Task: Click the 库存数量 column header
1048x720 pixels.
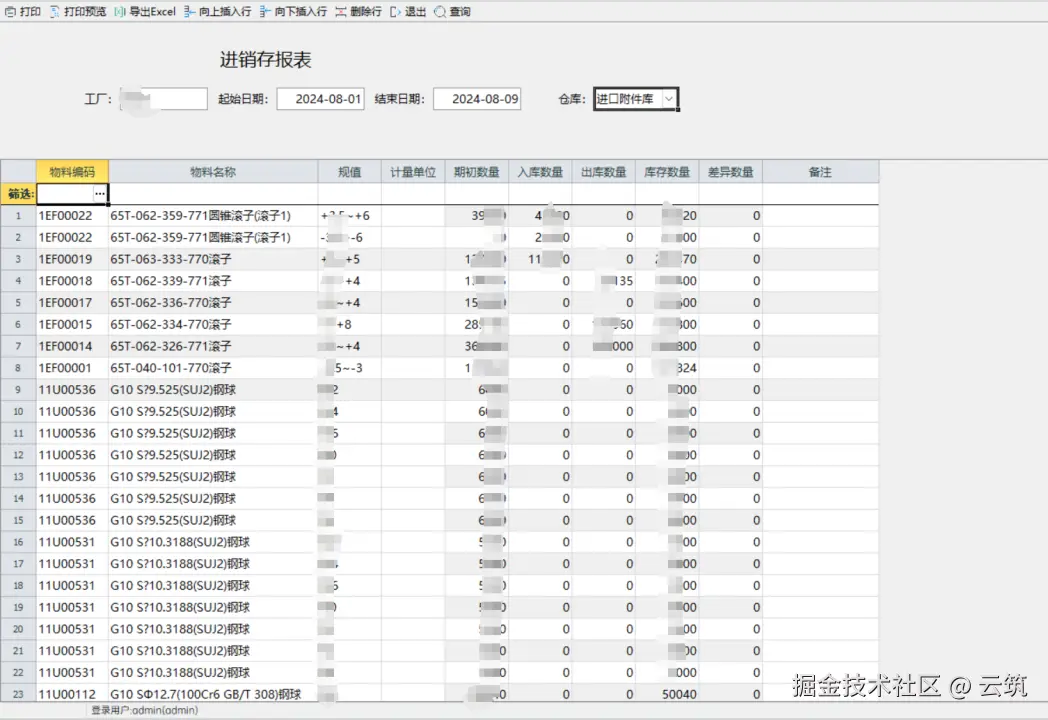Action: (667, 172)
